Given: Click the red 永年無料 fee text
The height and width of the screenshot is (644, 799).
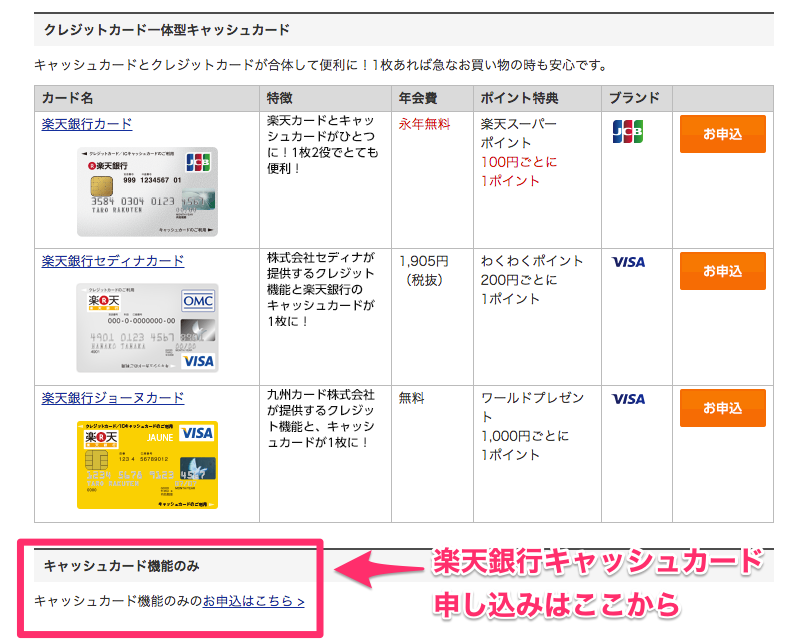Looking at the screenshot, I should tap(425, 124).
